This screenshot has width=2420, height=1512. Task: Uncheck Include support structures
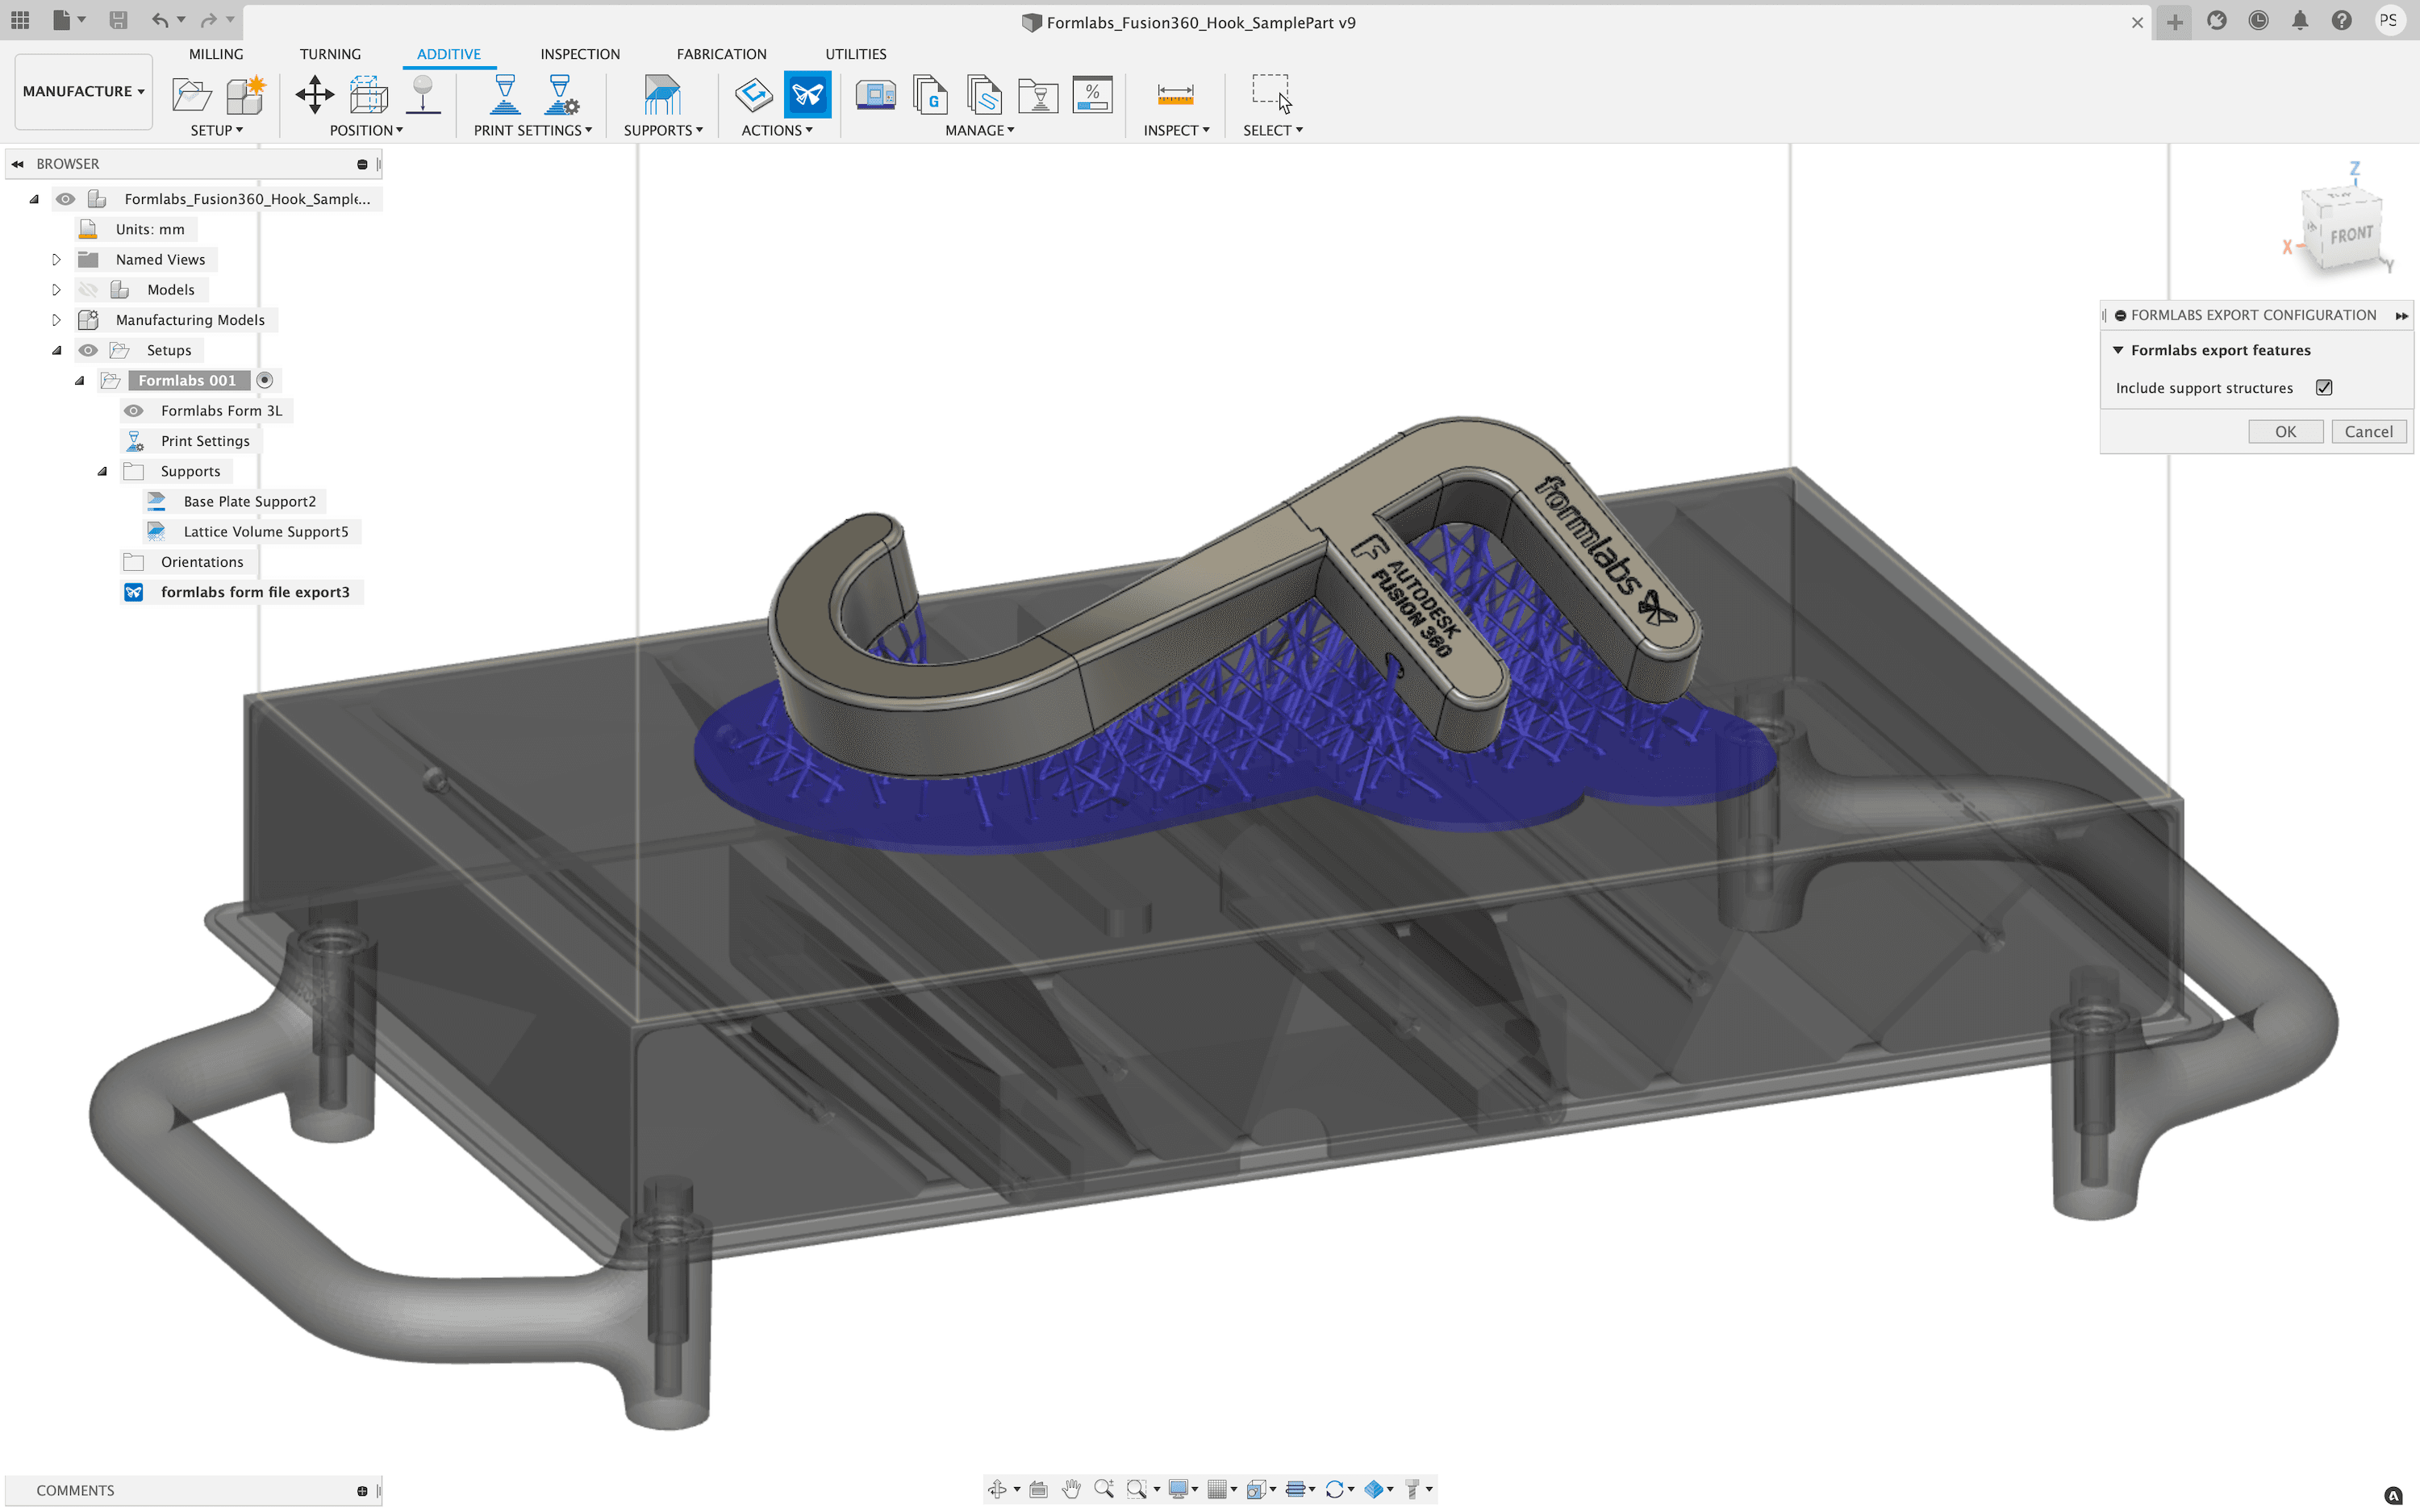pos(2324,387)
